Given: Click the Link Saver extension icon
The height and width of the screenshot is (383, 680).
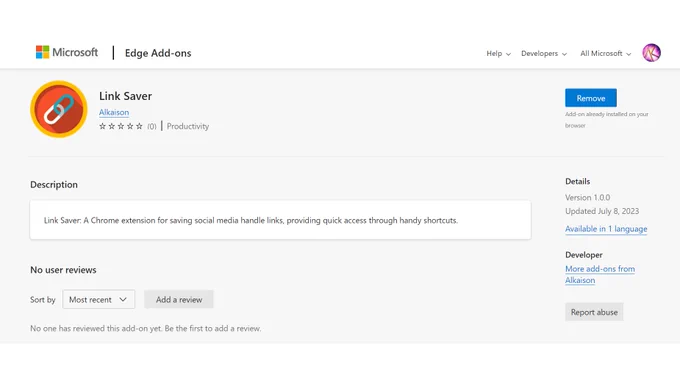Looking at the screenshot, I should click(59, 109).
